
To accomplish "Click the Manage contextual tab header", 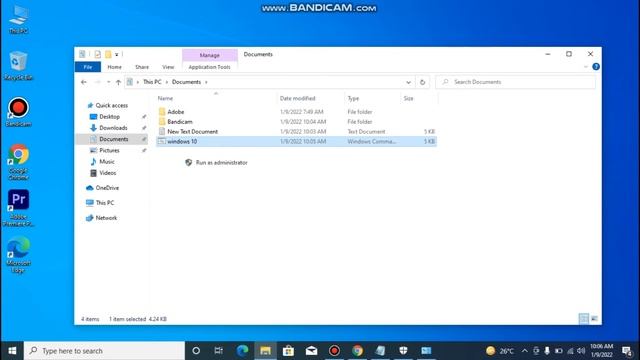I will (210, 55).
